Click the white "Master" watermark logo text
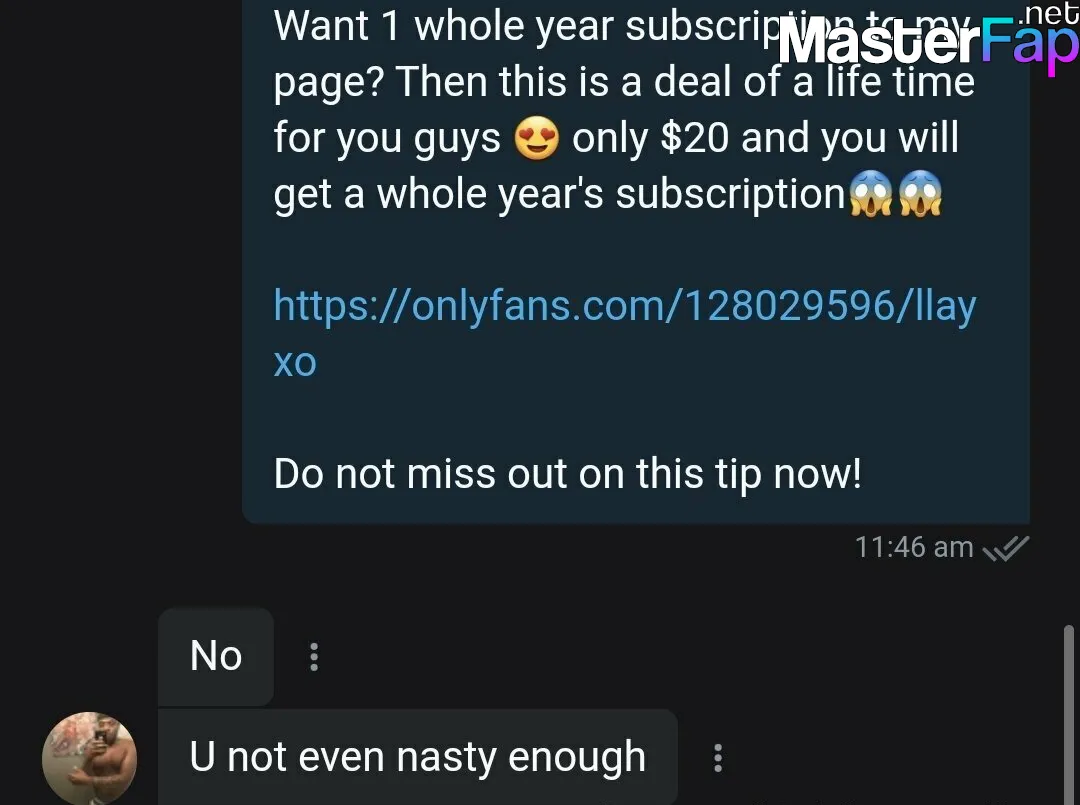The width and height of the screenshot is (1080, 805). click(879, 43)
